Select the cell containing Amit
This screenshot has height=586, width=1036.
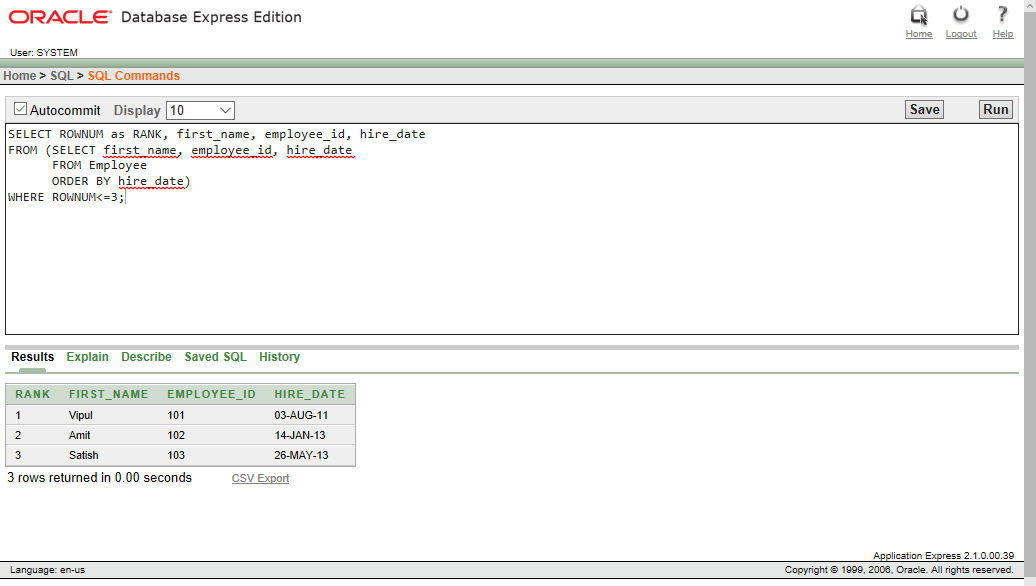coord(79,435)
